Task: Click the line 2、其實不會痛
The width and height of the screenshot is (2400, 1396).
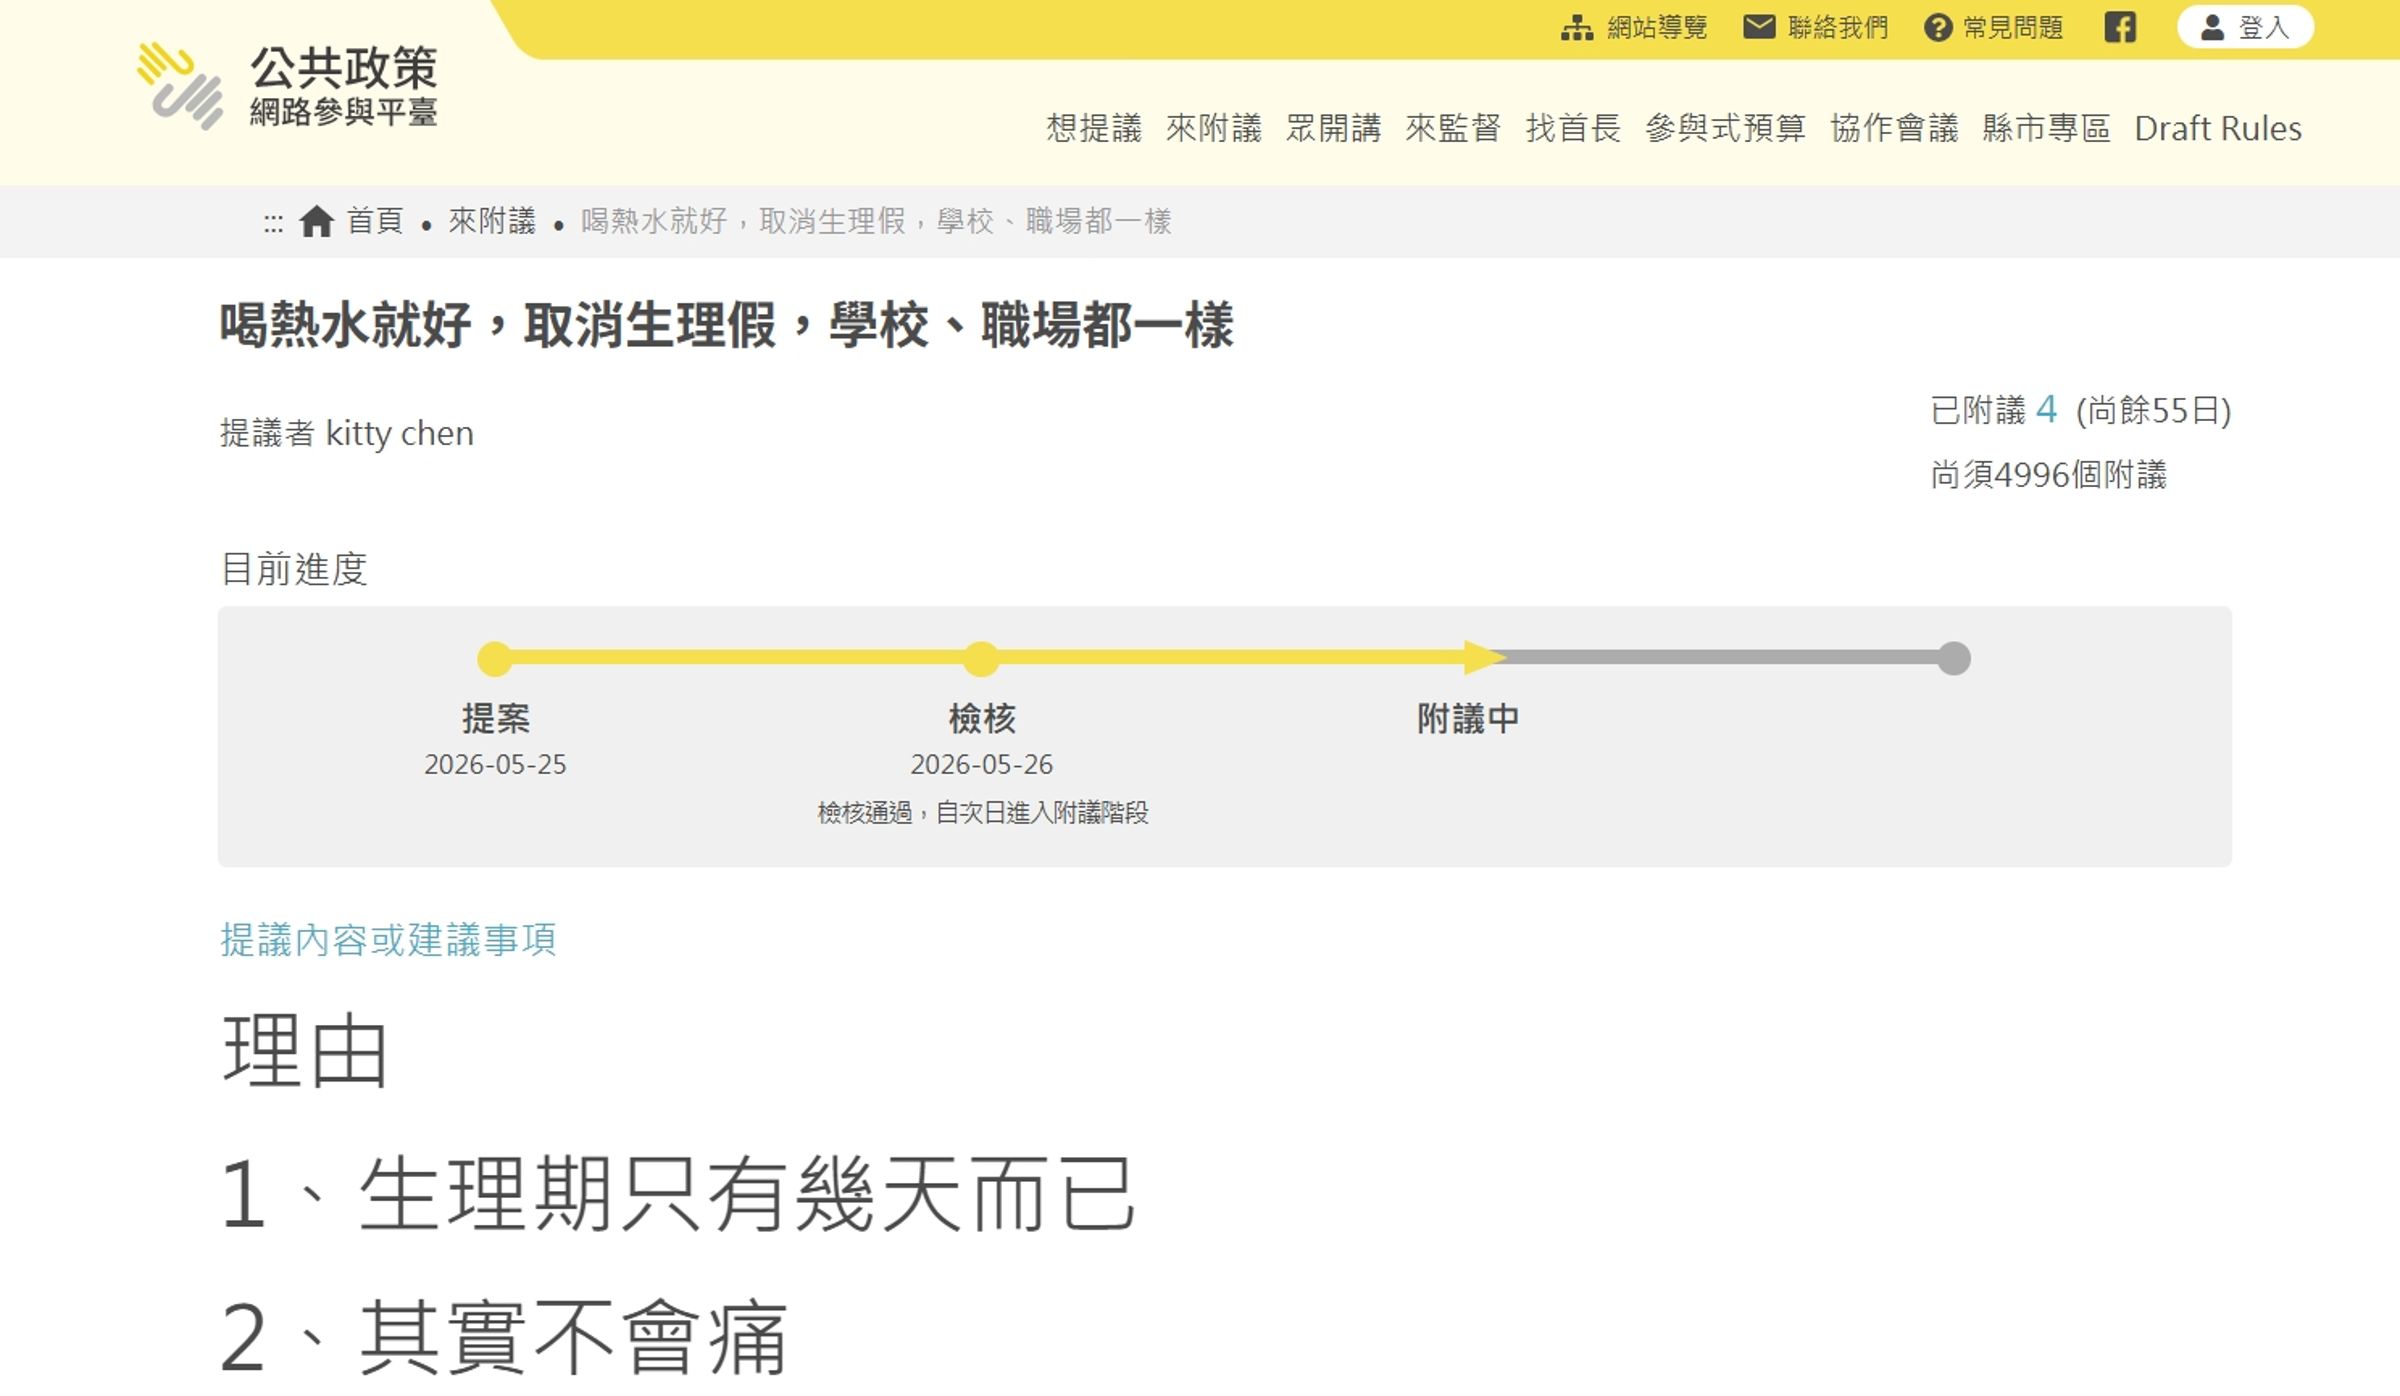Action: [x=504, y=1338]
